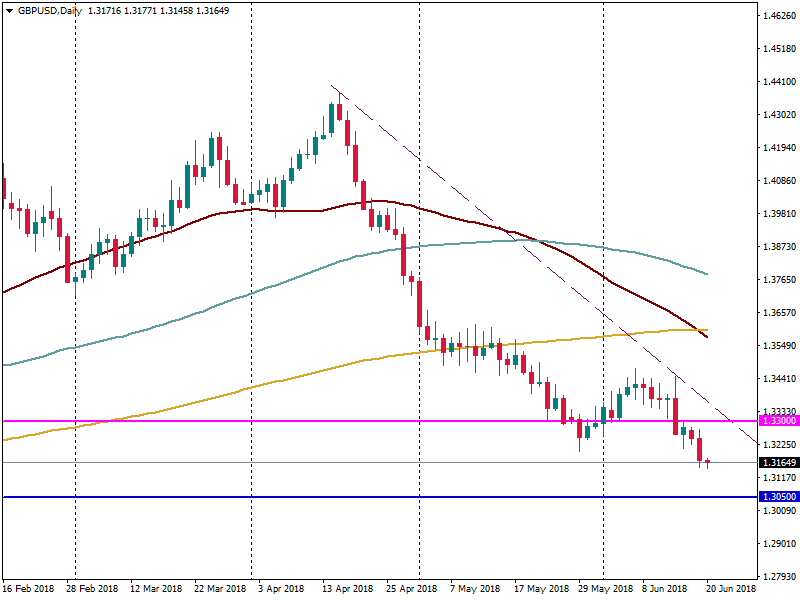
Task: Click the 1.27930 value on price axis
Action: [777, 576]
